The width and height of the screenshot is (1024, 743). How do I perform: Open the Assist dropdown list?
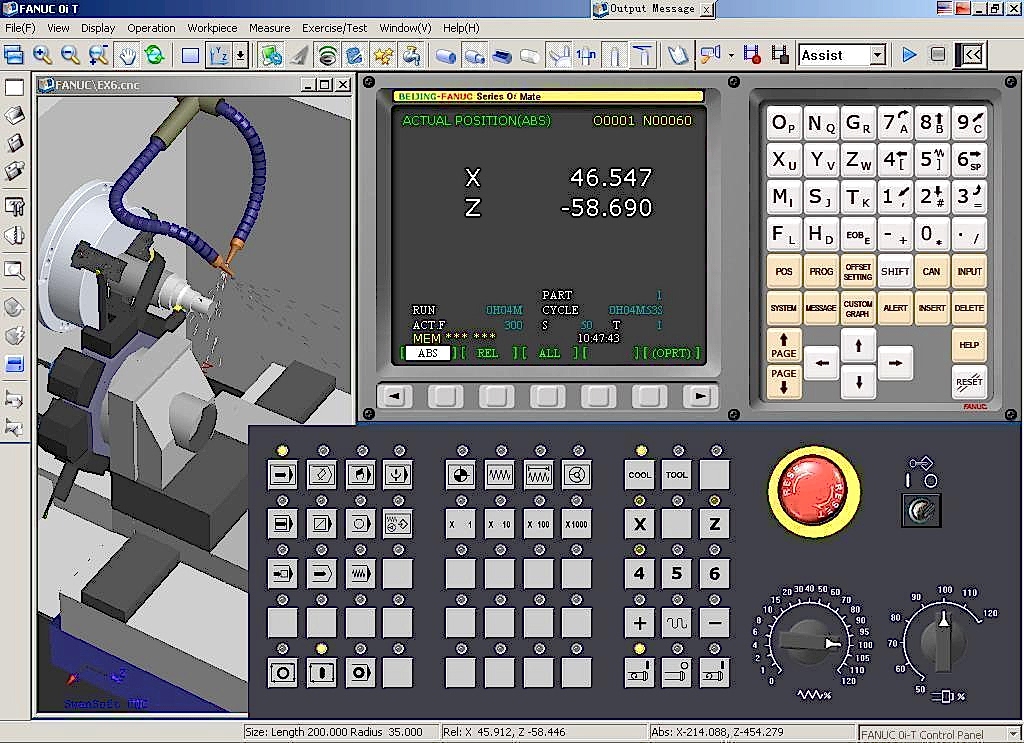pyautogui.click(x=877, y=55)
